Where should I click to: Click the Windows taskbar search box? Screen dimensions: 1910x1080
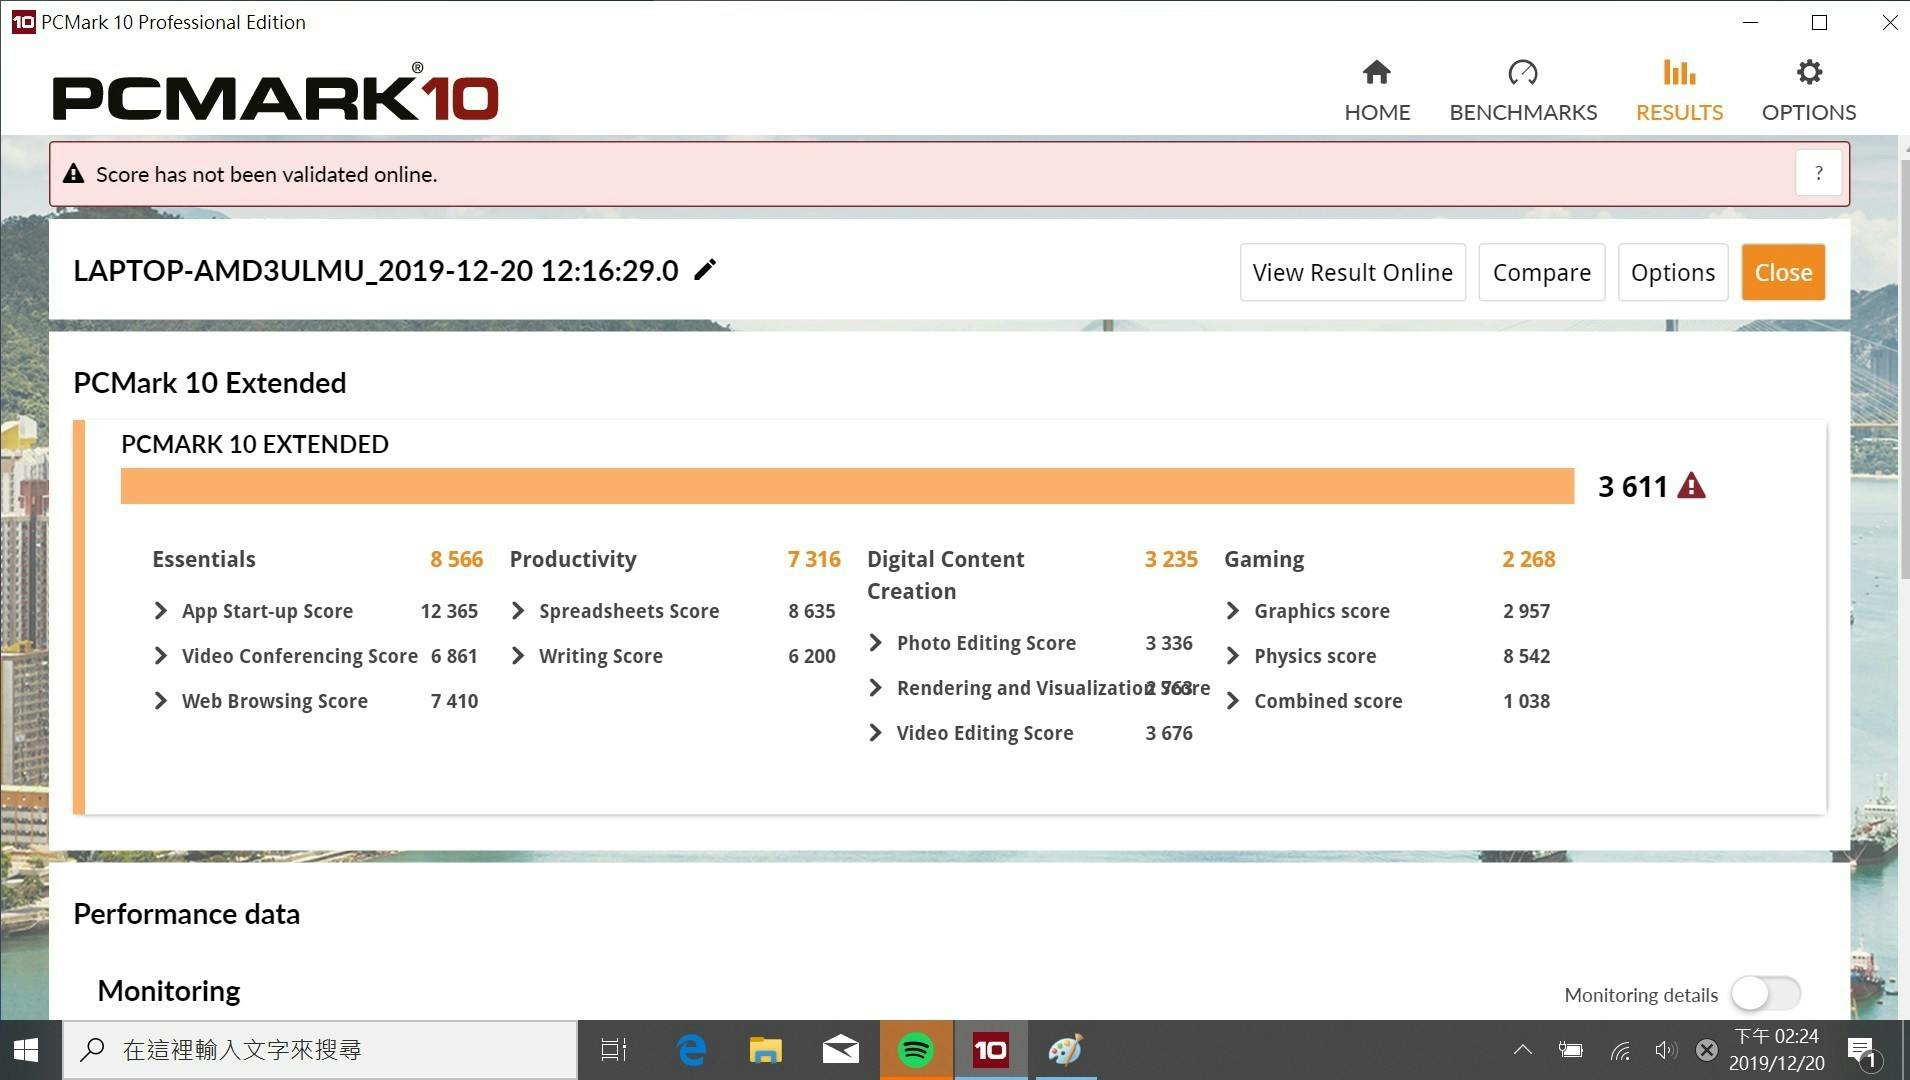(320, 1050)
